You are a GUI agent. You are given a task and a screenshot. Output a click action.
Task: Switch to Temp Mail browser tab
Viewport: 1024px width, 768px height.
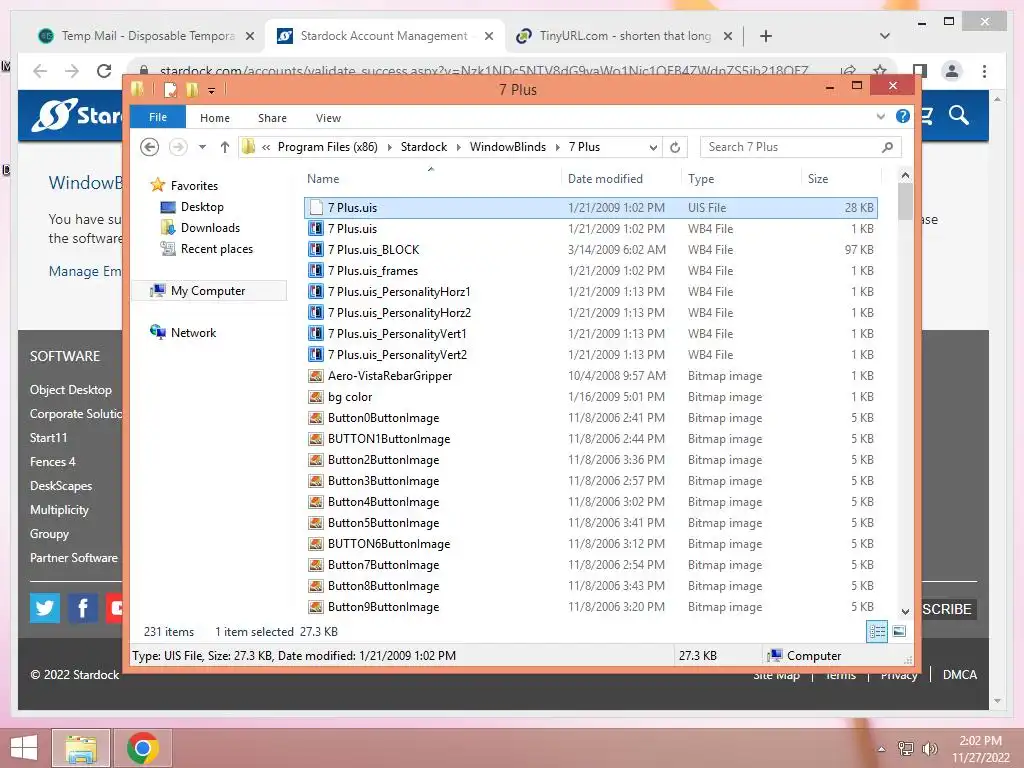pos(148,36)
